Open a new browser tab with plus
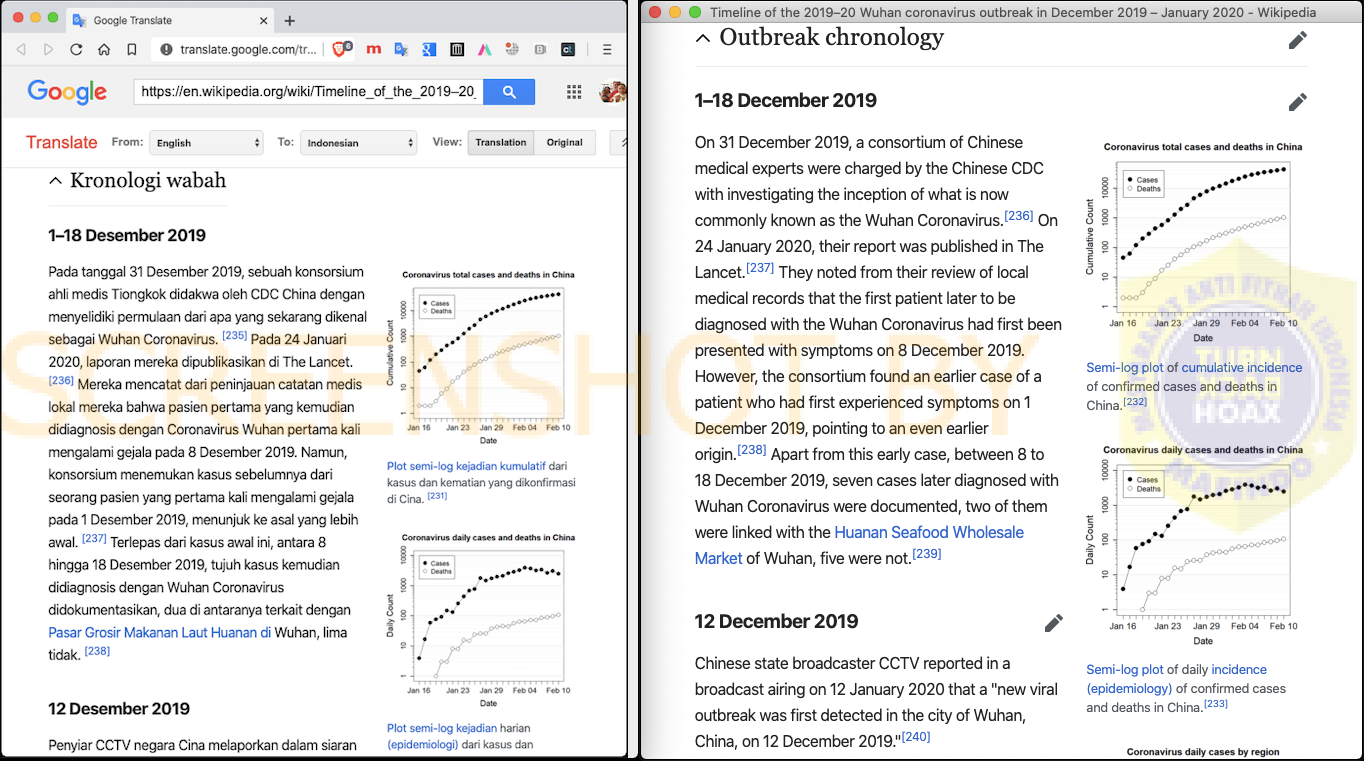This screenshot has height=761, width=1364. click(x=290, y=20)
